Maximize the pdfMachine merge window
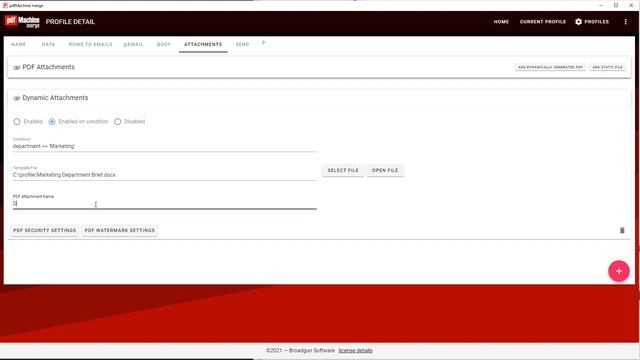The image size is (640, 360). click(616, 5)
